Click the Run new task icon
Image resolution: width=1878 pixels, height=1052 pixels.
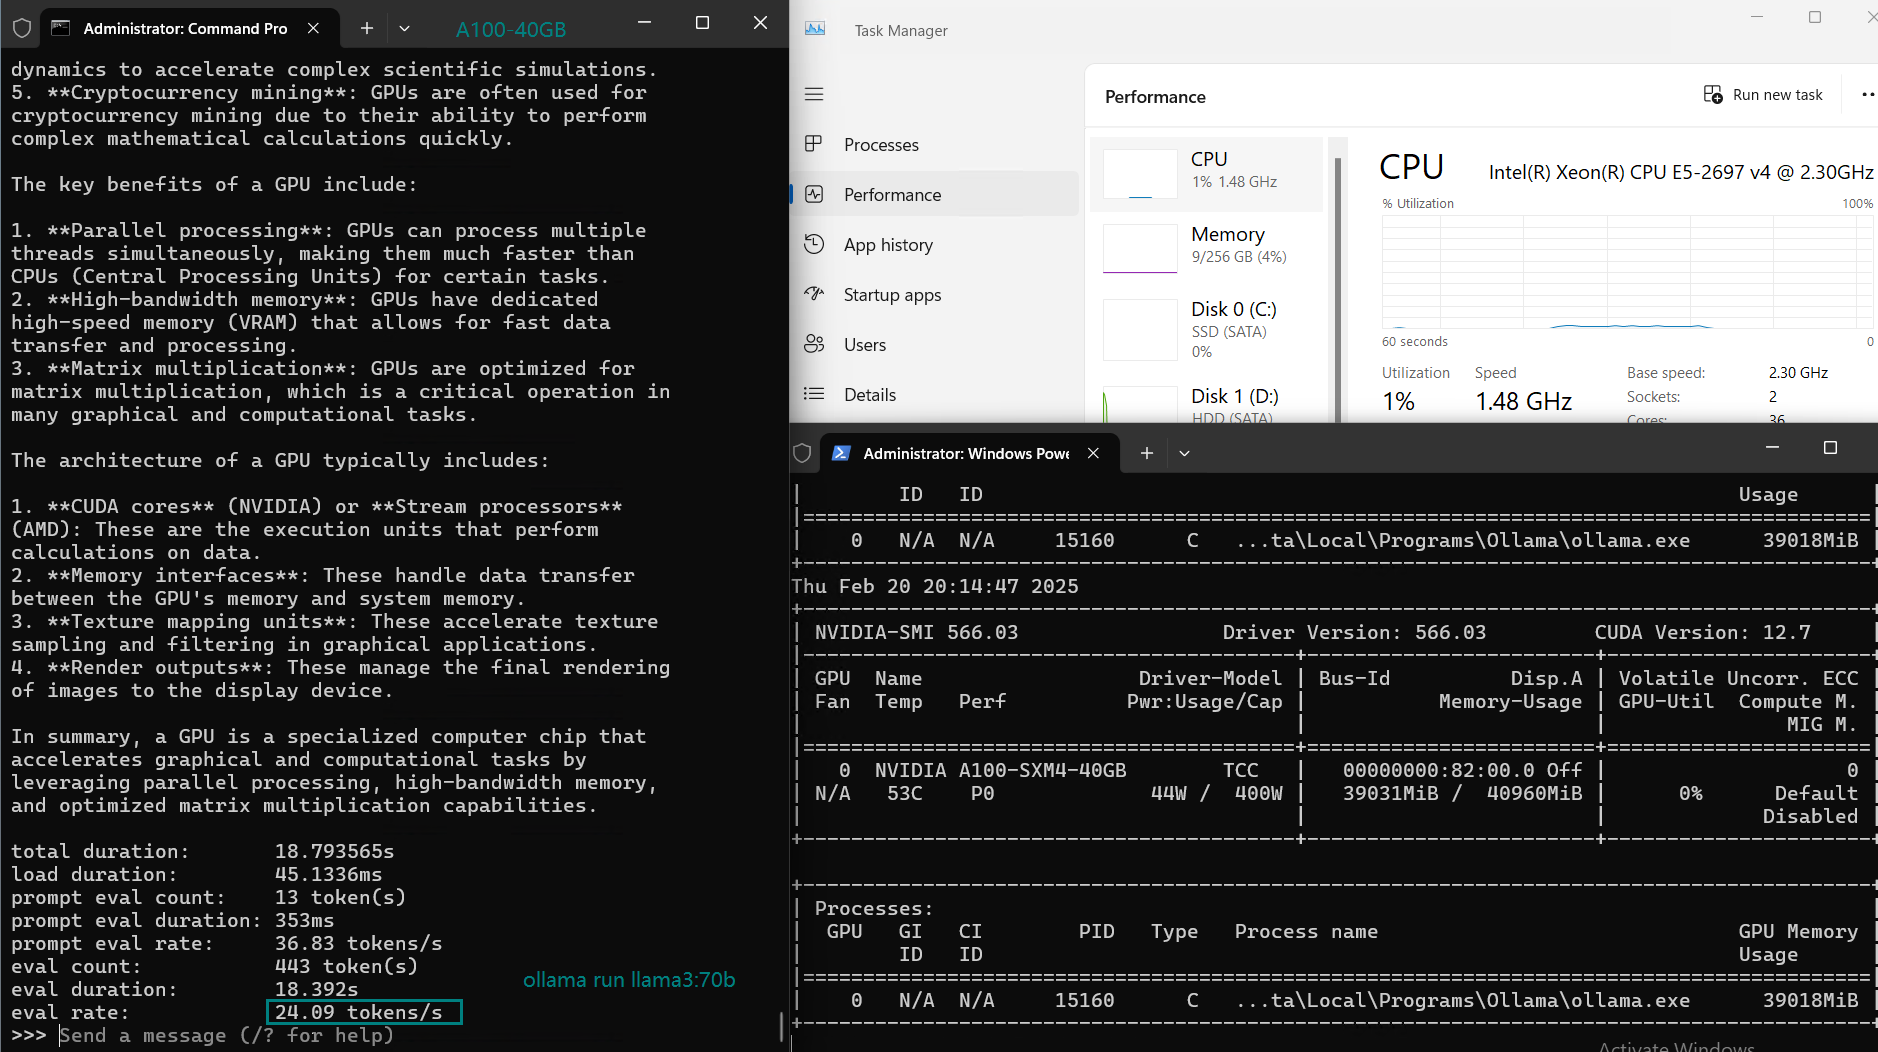(1713, 95)
